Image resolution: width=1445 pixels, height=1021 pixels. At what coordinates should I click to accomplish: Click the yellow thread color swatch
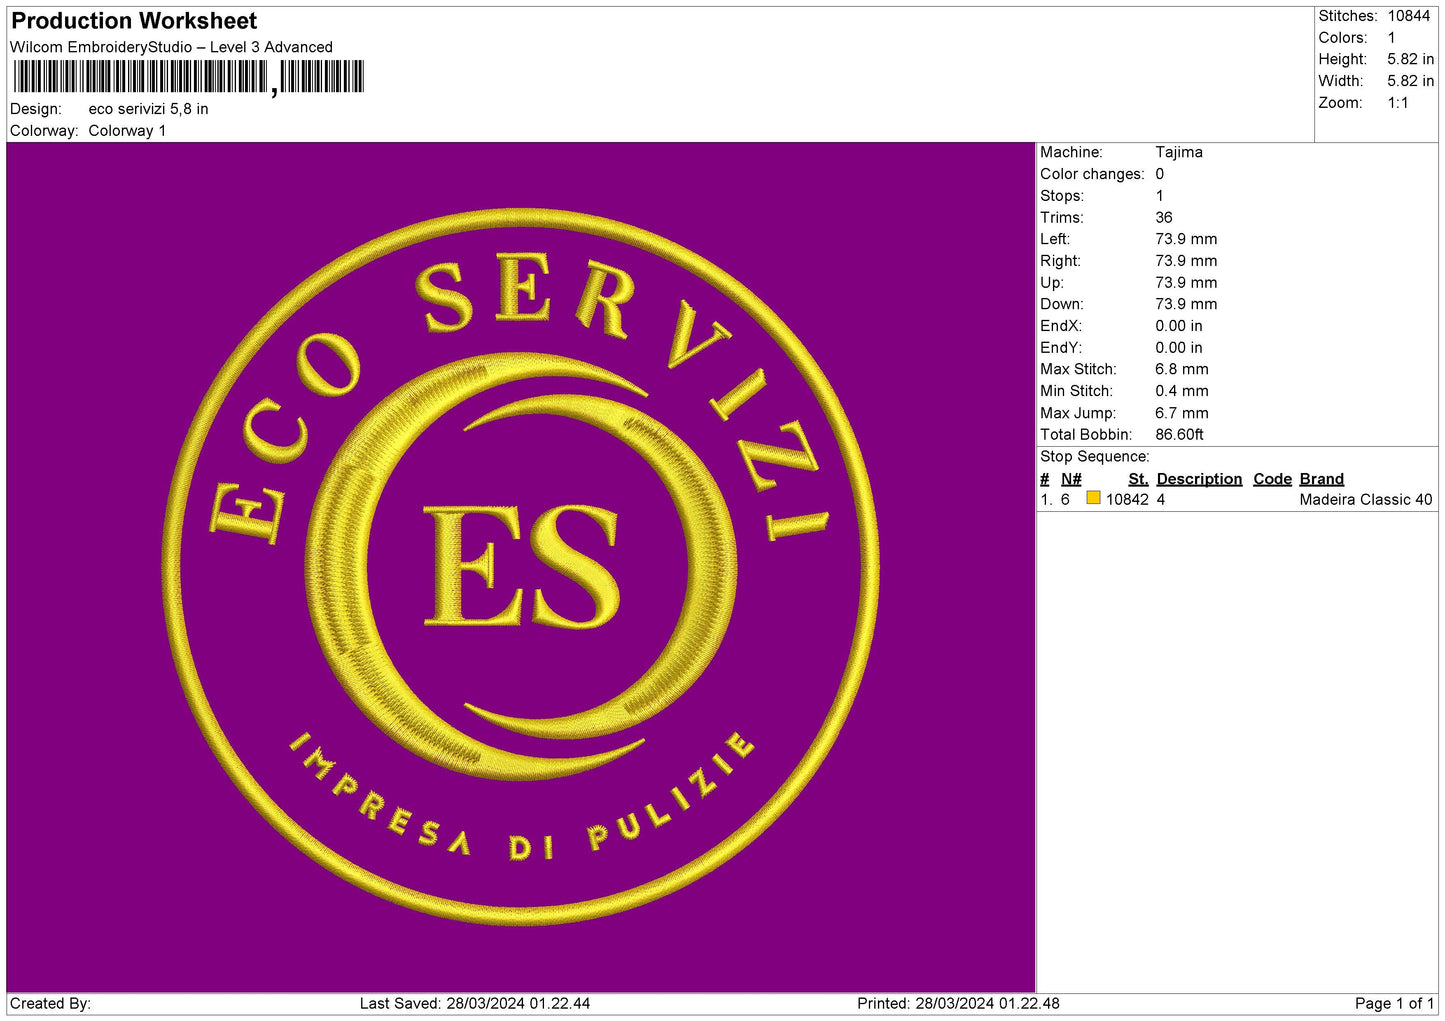coord(1093,498)
